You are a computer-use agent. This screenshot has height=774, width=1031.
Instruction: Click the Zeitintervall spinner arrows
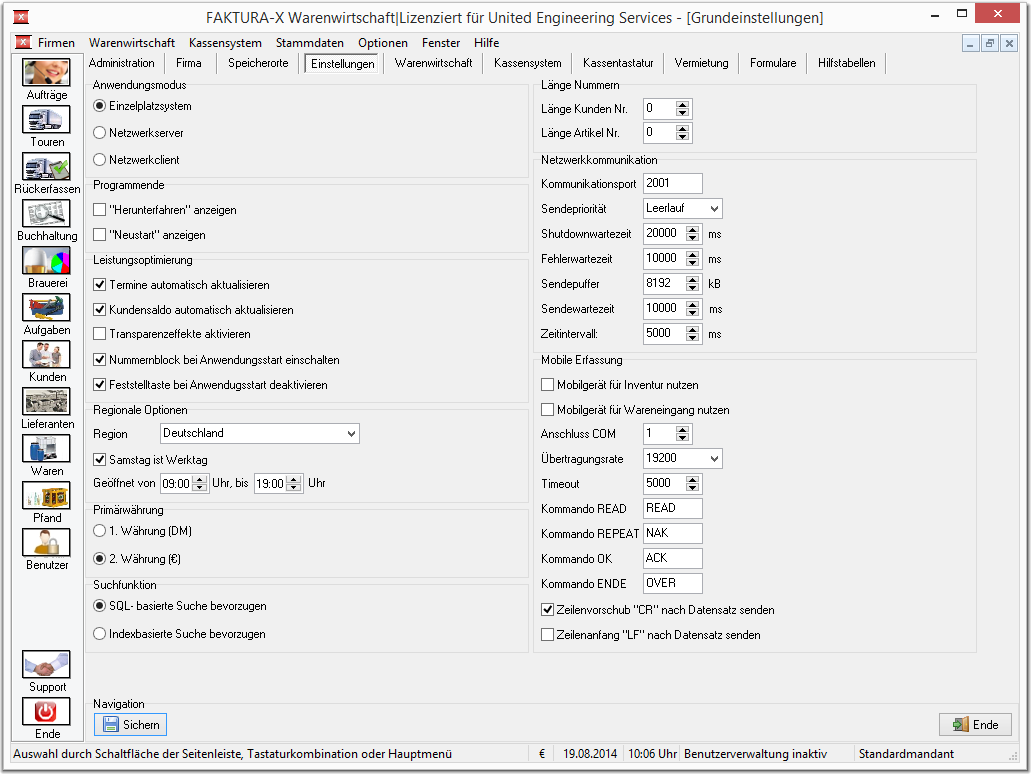point(692,333)
